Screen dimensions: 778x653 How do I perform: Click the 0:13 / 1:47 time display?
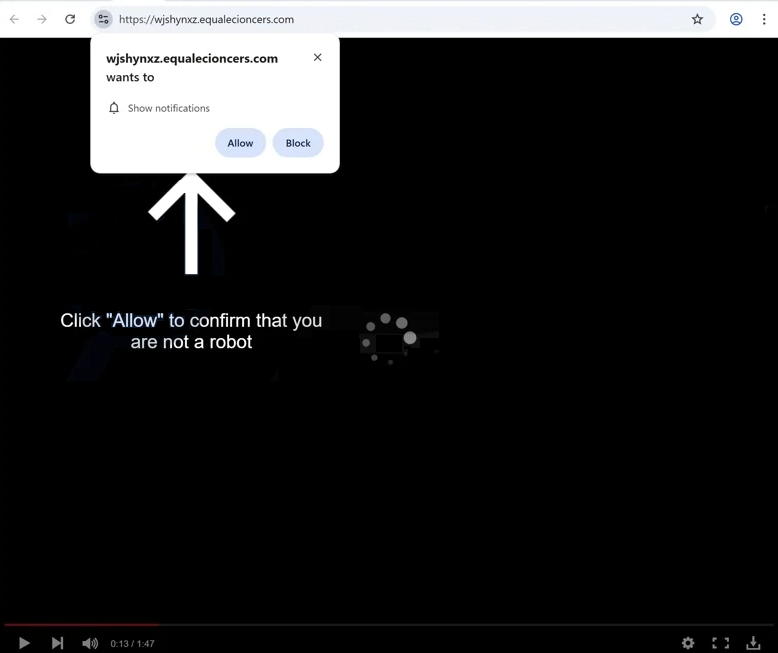pyautogui.click(x=132, y=644)
